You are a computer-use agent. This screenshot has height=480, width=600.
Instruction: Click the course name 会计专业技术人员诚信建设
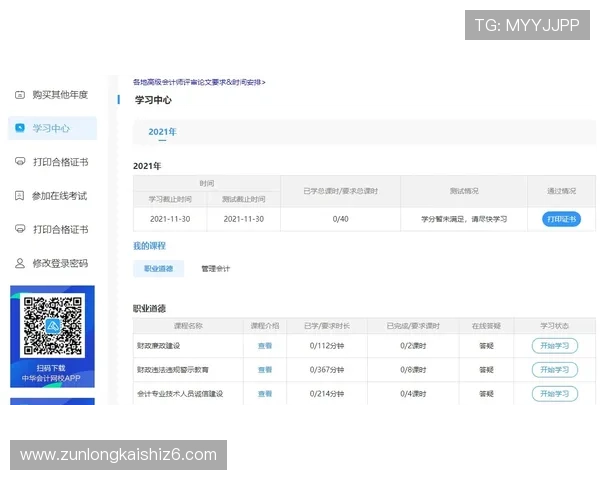point(180,393)
